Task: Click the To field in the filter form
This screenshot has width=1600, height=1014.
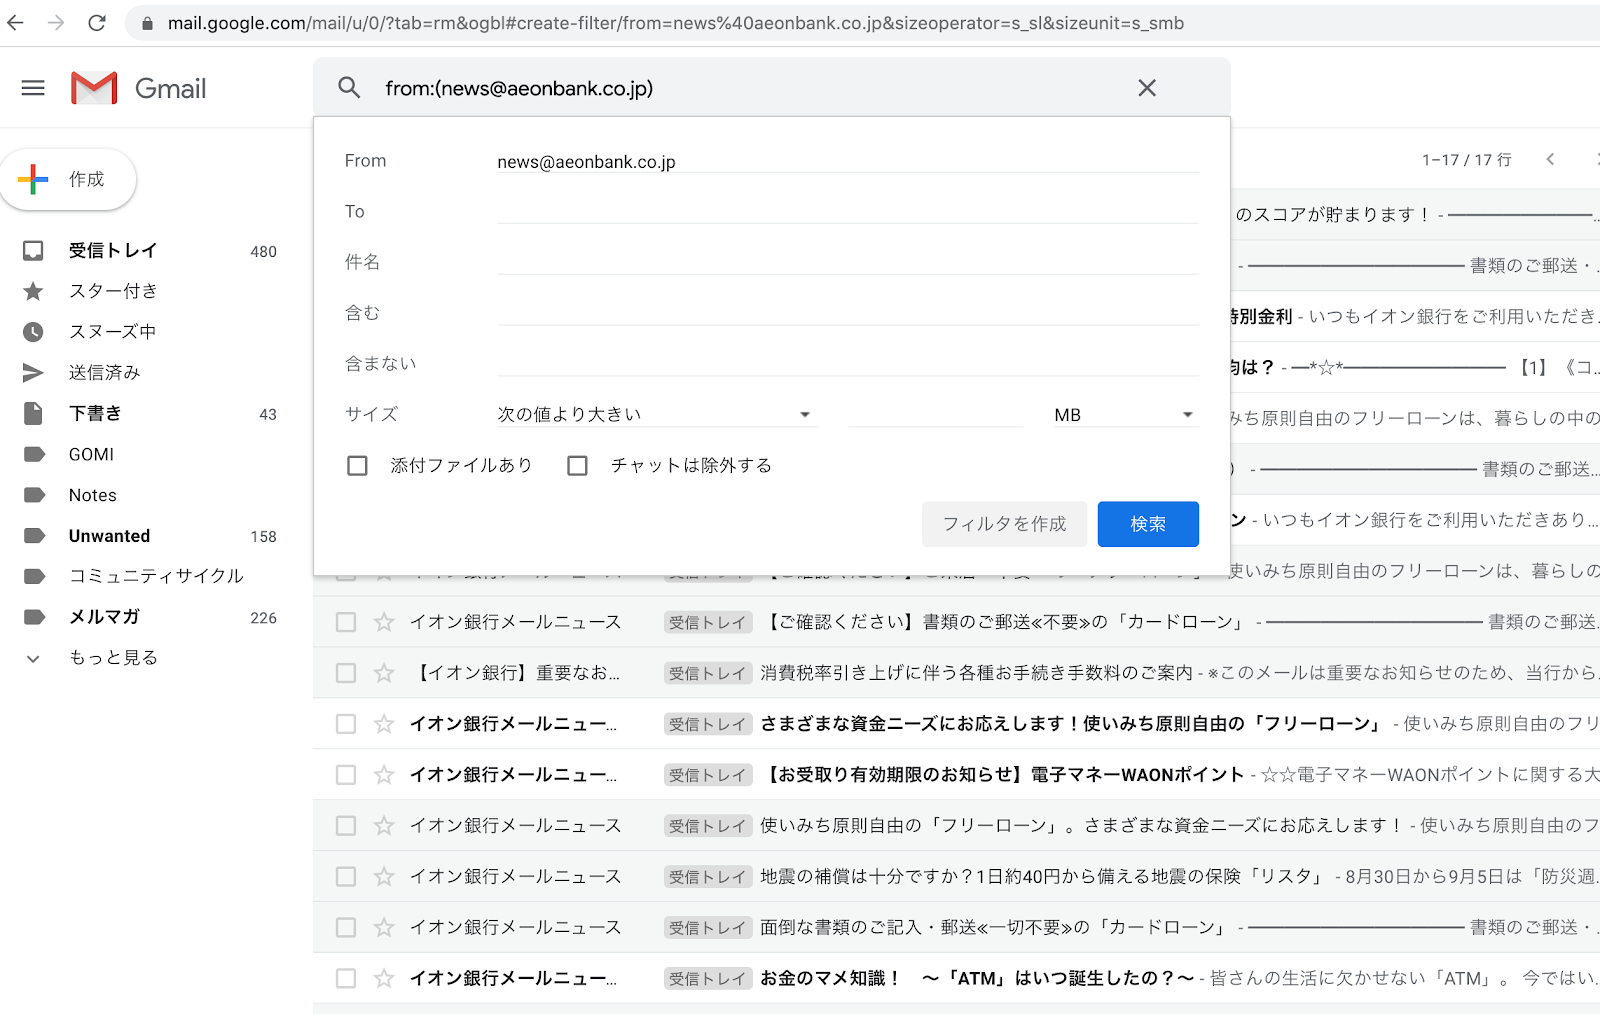Action: [x=848, y=212]
